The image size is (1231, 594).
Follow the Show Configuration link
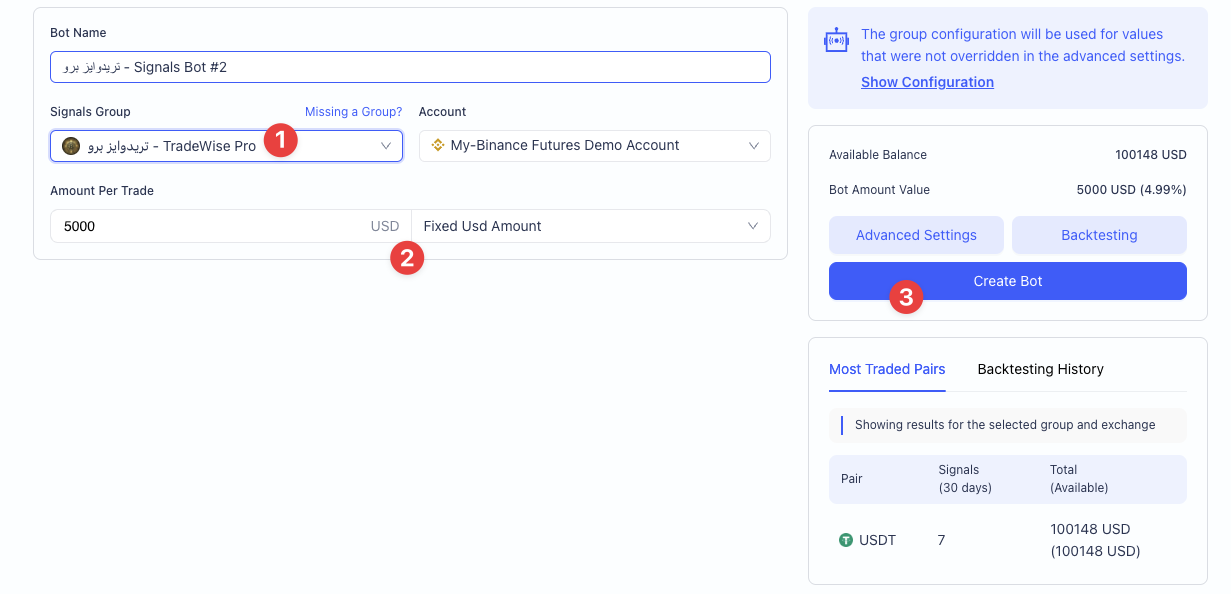point(927,82)
